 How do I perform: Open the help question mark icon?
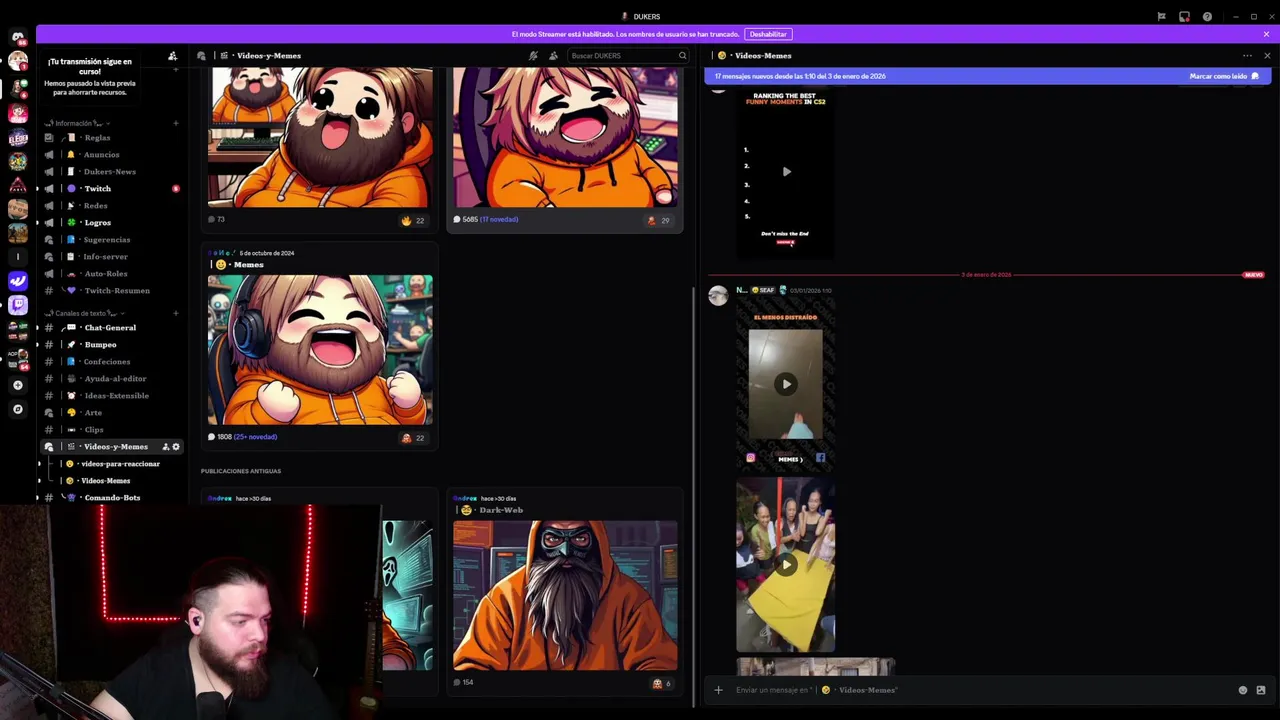(1207, 16)
